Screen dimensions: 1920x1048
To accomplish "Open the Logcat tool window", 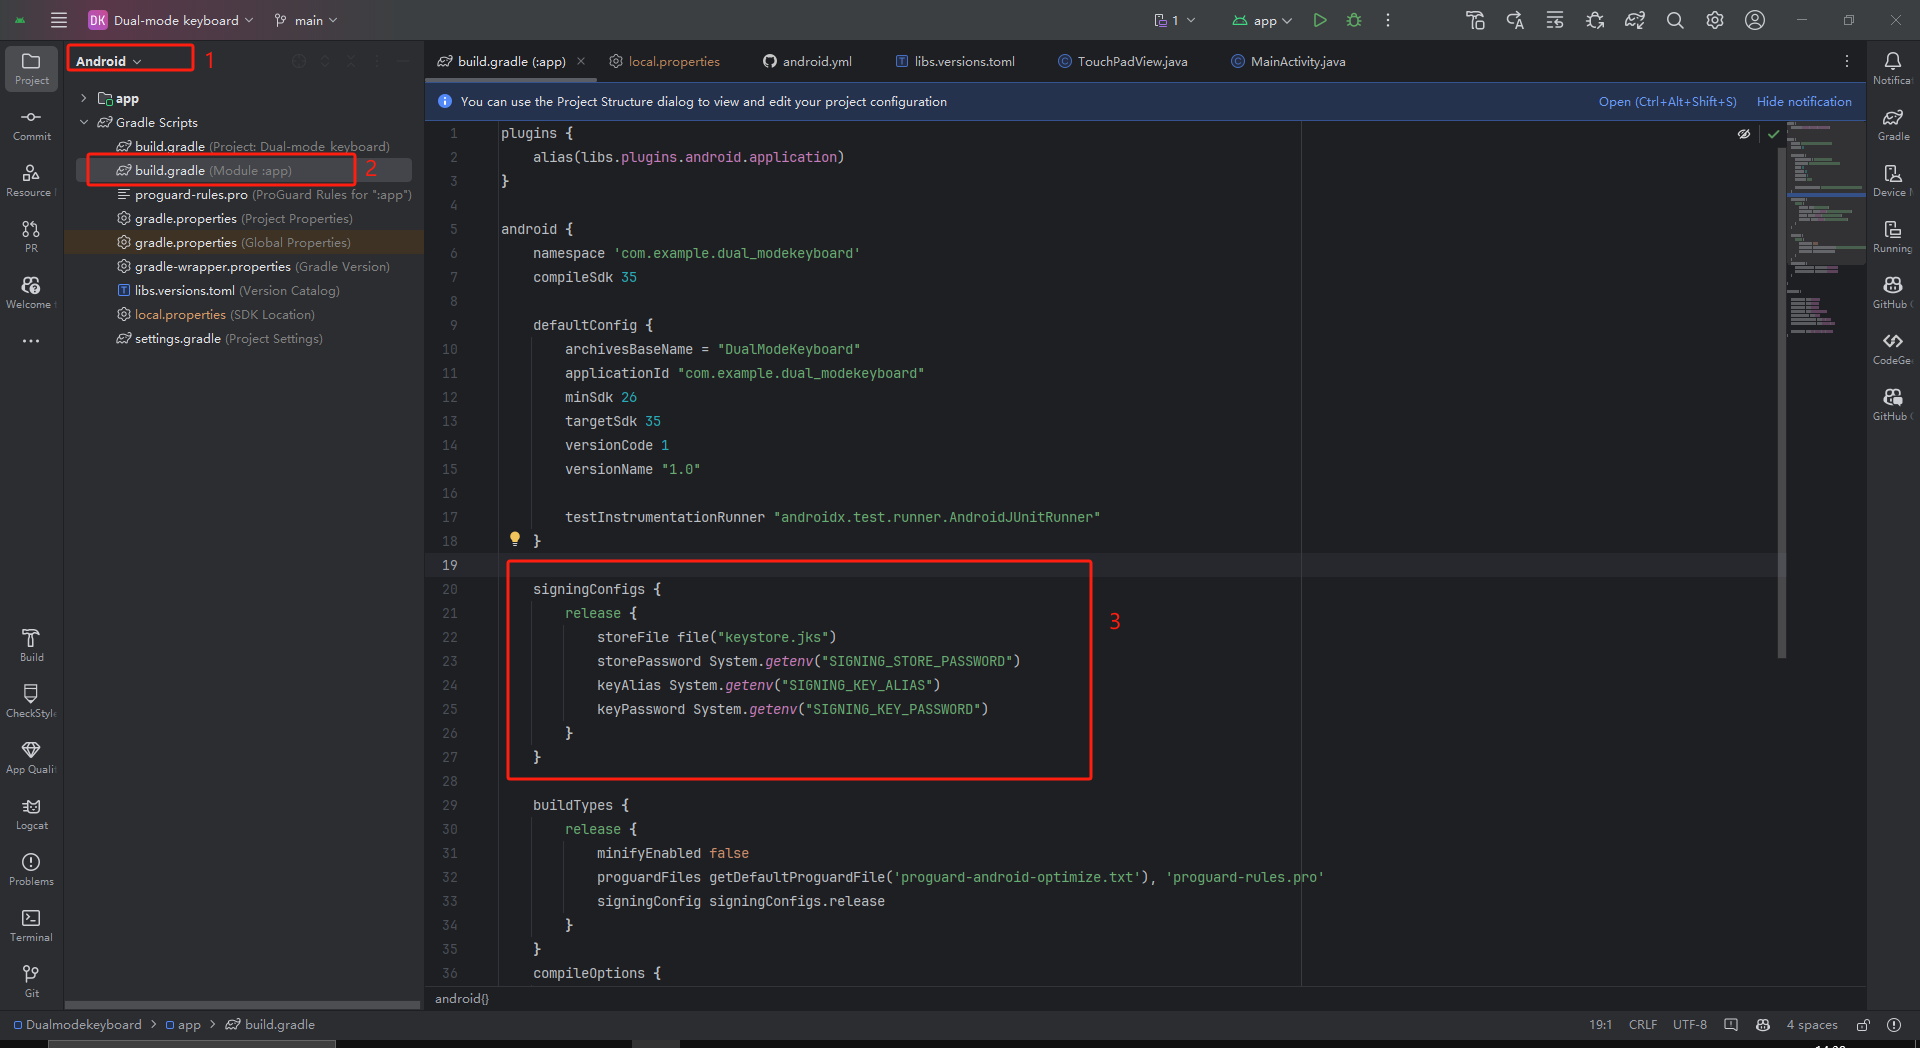I will click(x=30, y=812).
